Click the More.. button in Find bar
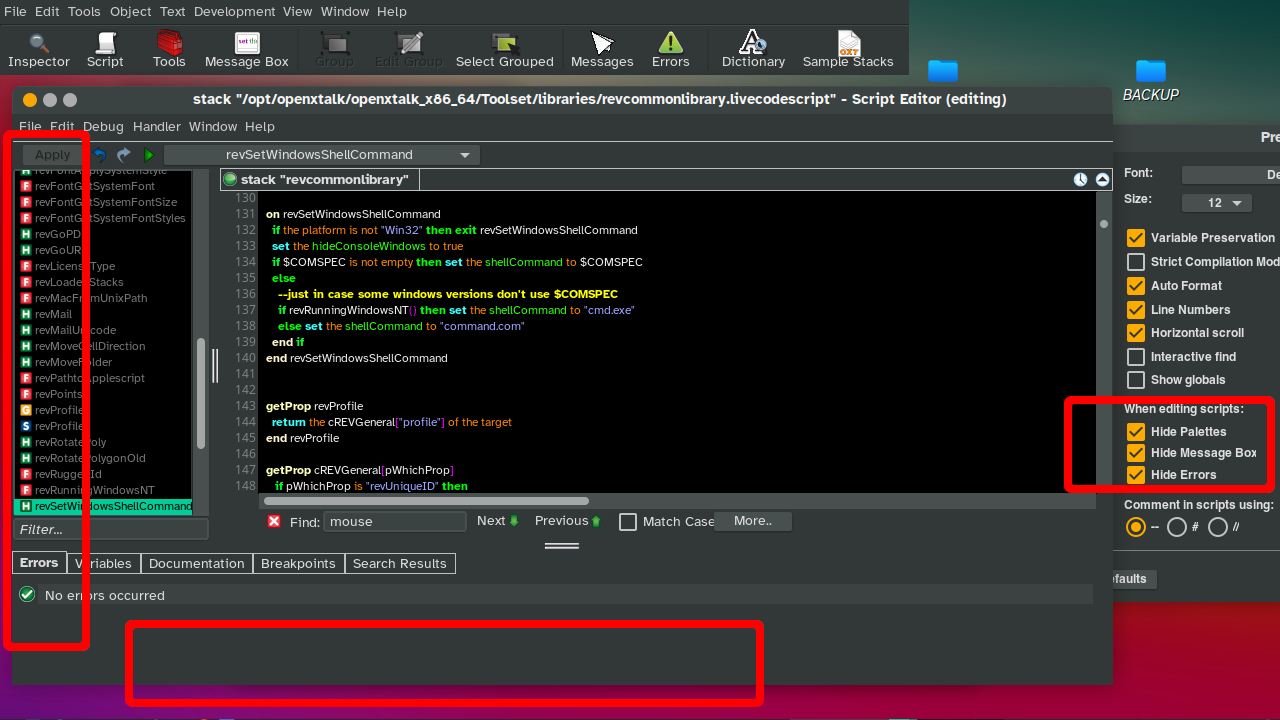Image resolution: width=1280 pixels, height=720 pixels. pyautogui.click(x=752, y=521)
